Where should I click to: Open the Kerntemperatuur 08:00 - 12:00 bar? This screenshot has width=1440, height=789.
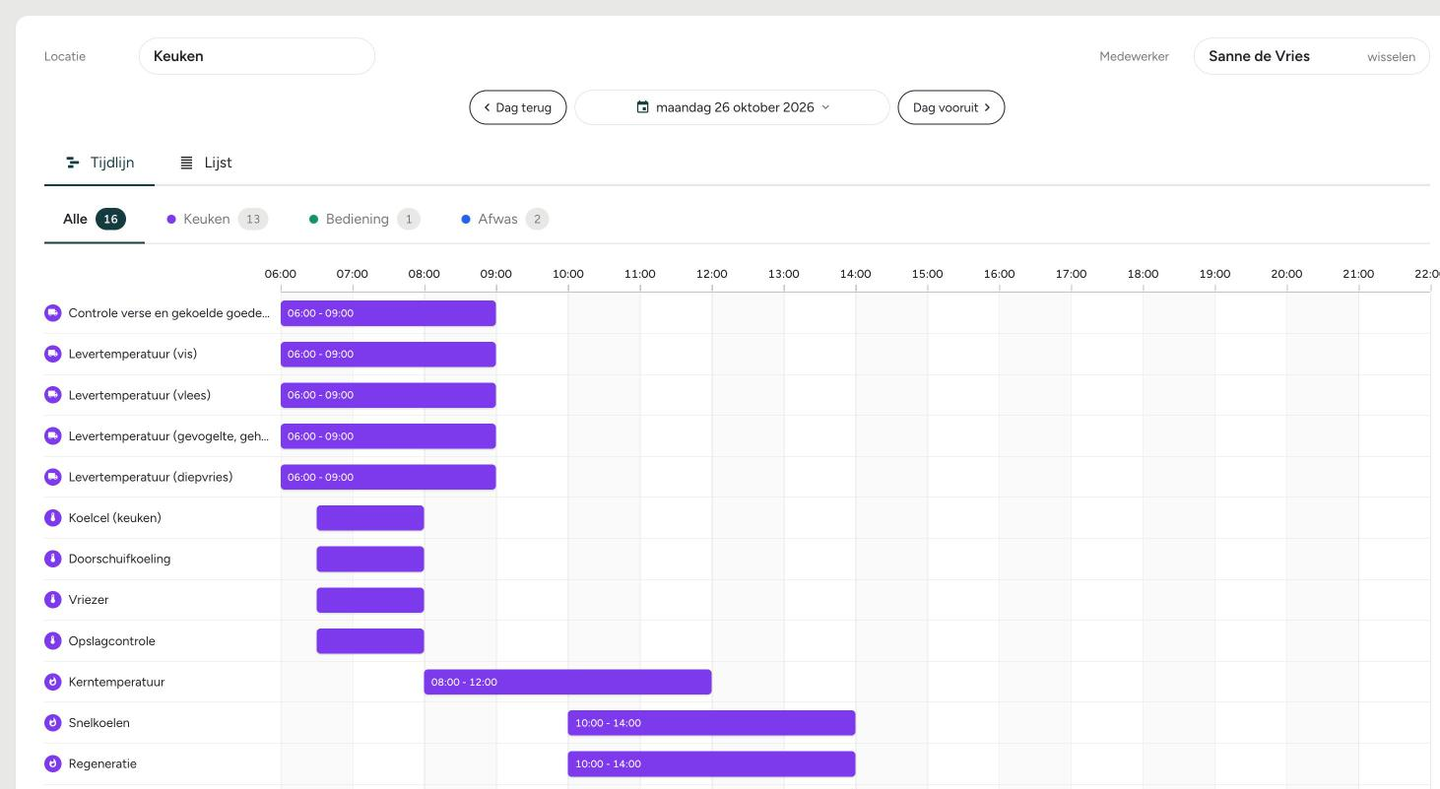pos(568,682)
